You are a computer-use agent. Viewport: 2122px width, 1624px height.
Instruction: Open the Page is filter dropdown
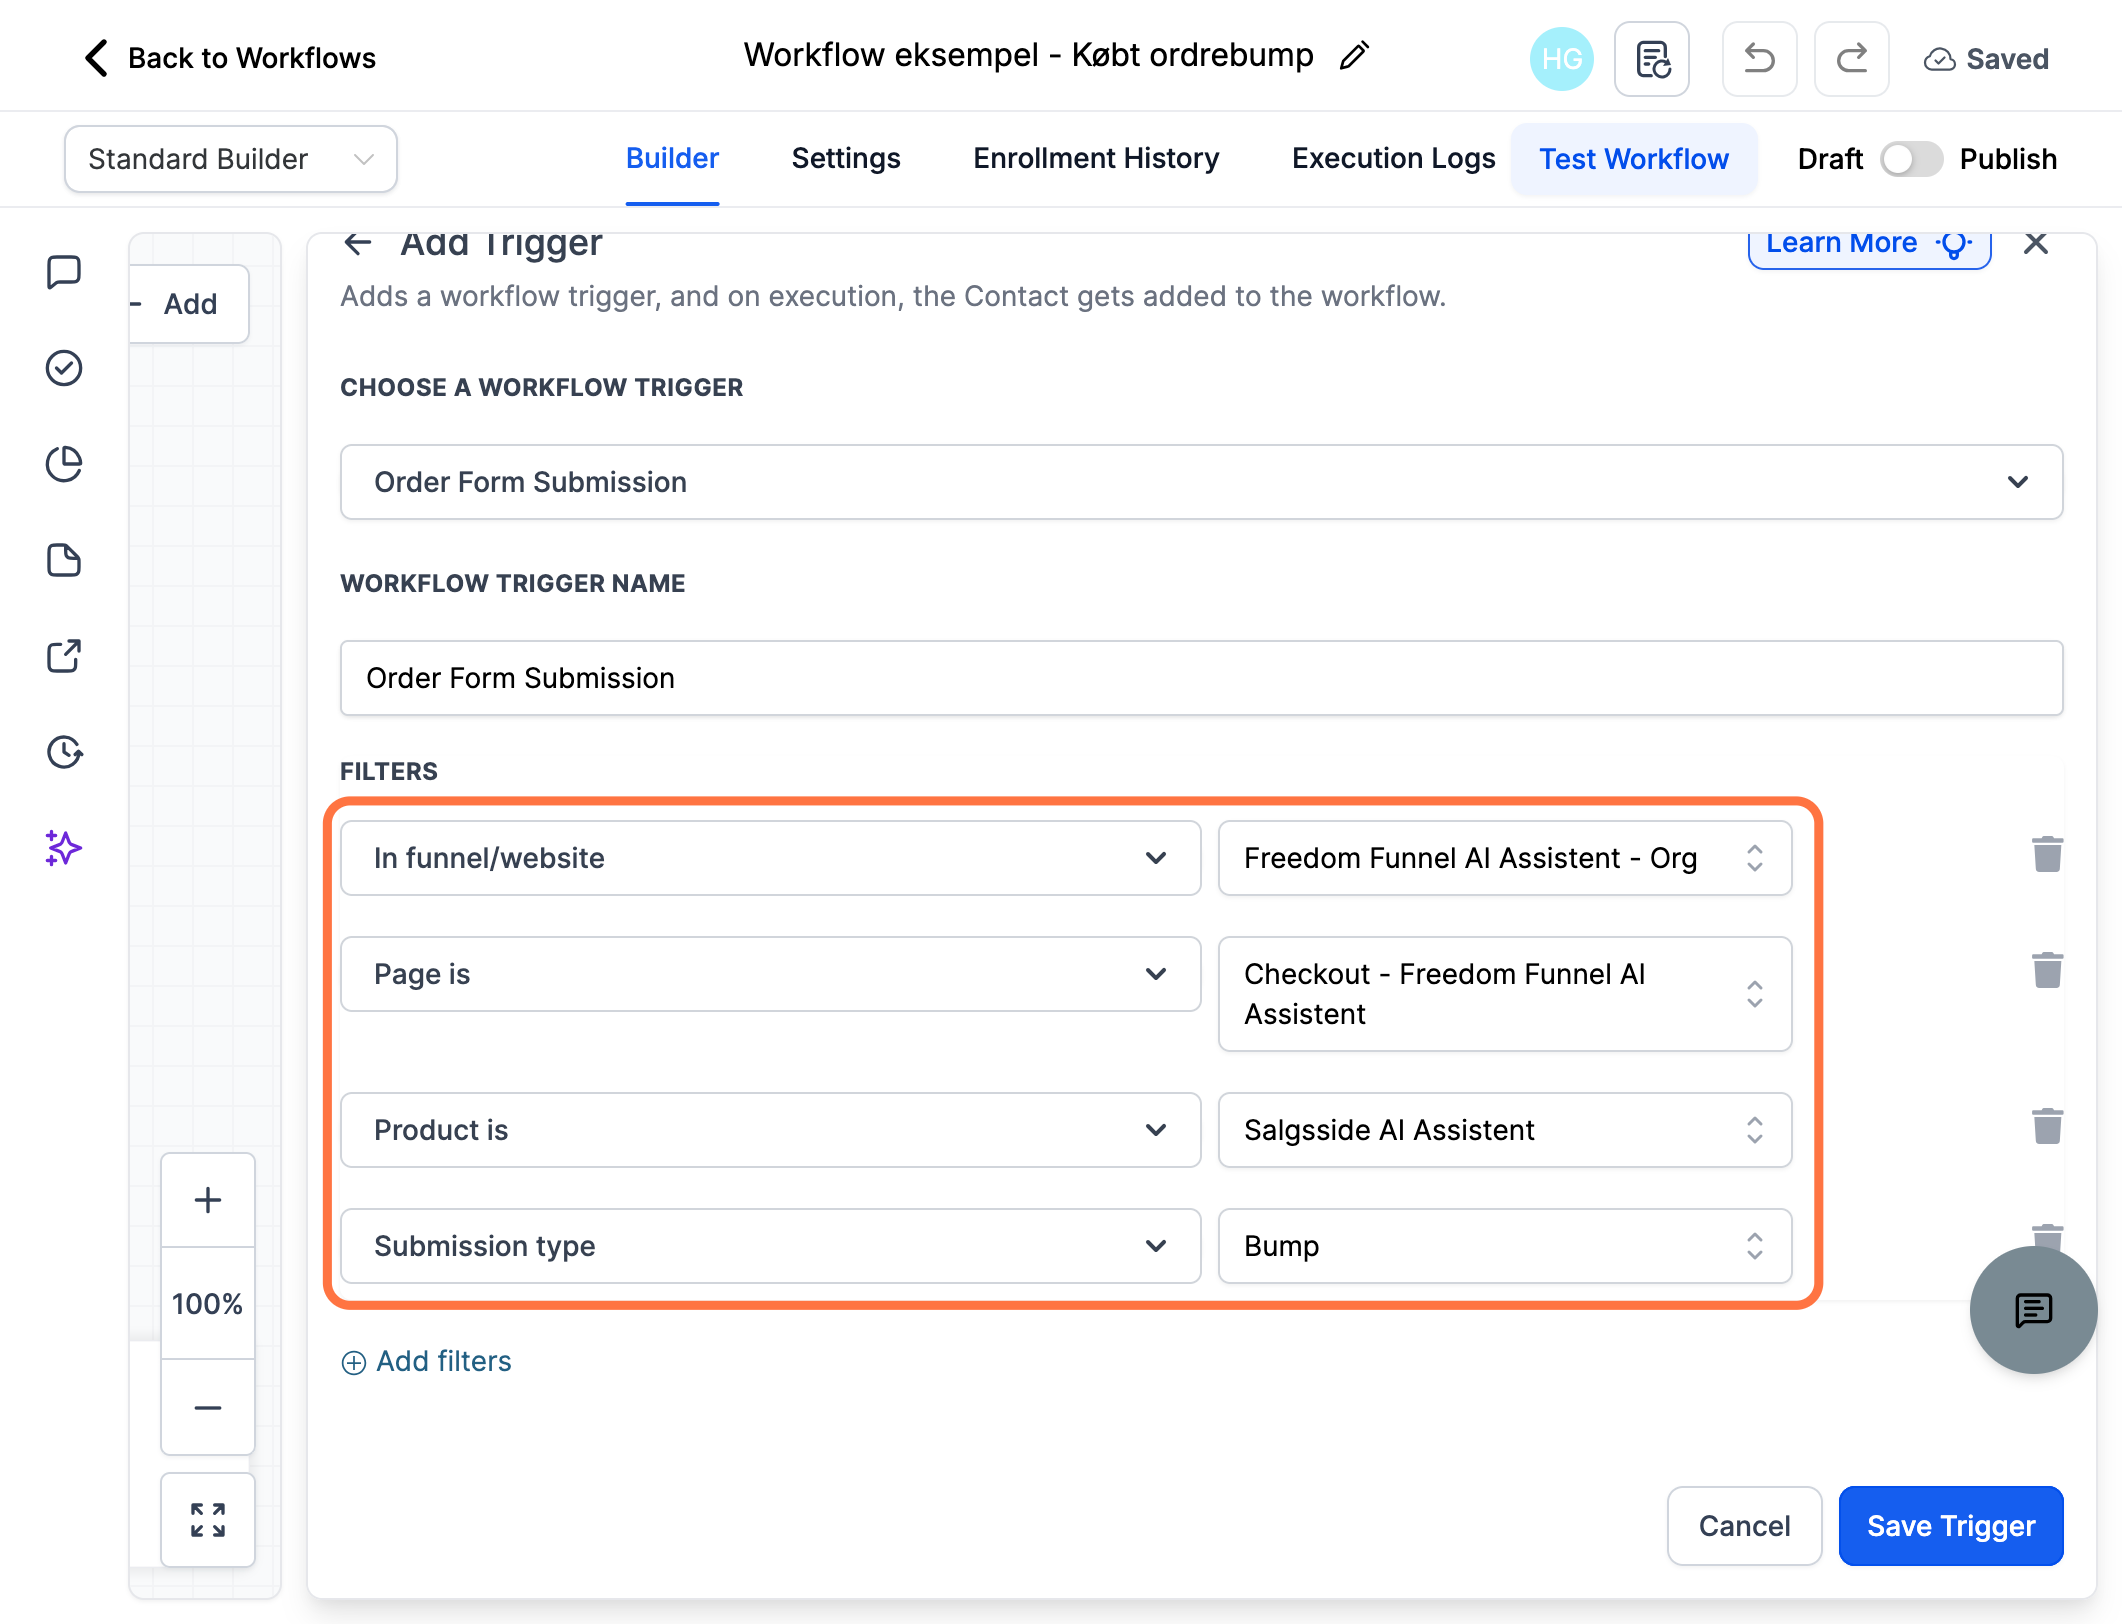coord(770,974)
